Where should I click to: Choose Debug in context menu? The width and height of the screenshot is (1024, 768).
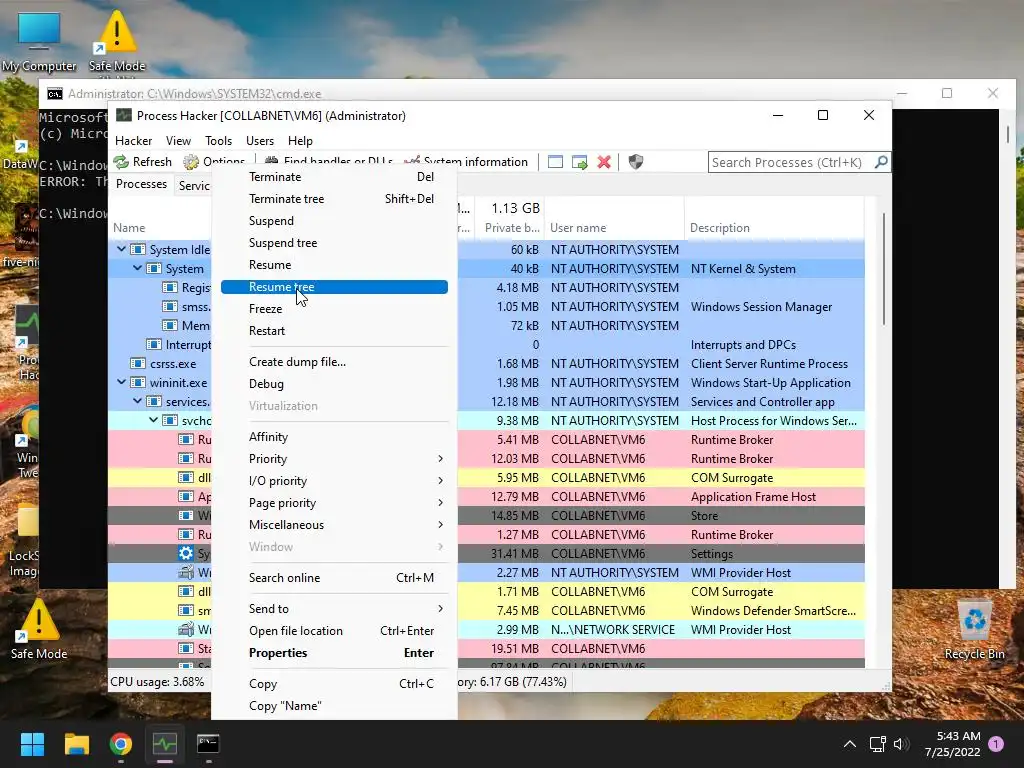(x=334, y=384)
